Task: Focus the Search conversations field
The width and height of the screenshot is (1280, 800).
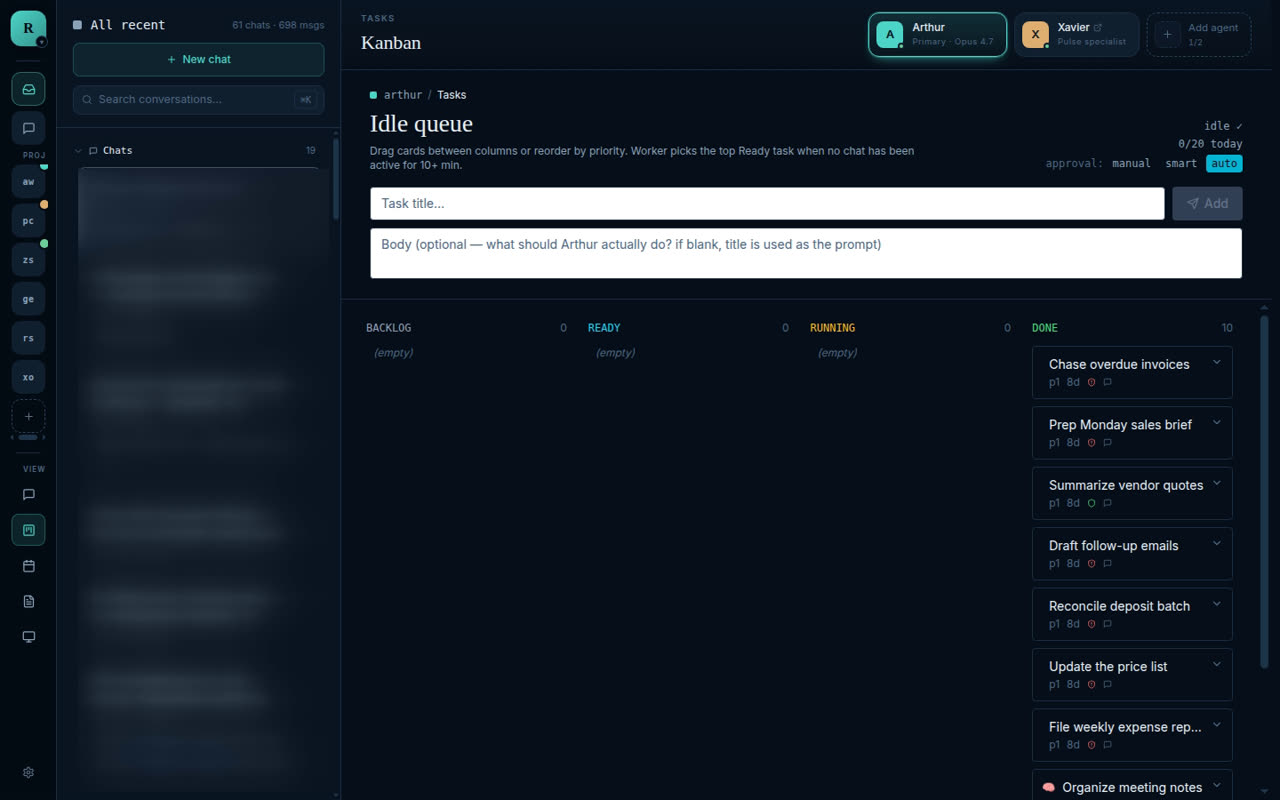Action: pos(198,100)
